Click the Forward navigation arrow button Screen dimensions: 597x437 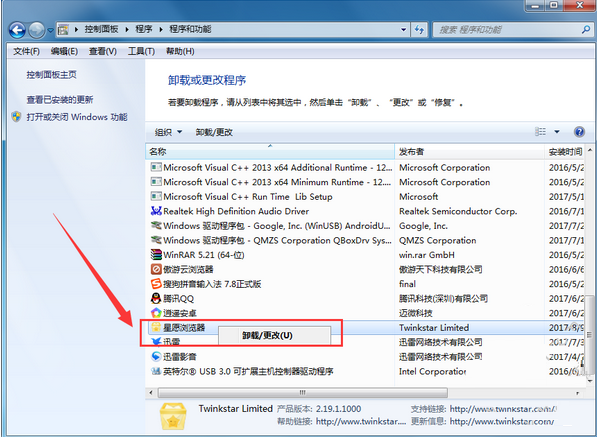[x=37, y=30]
